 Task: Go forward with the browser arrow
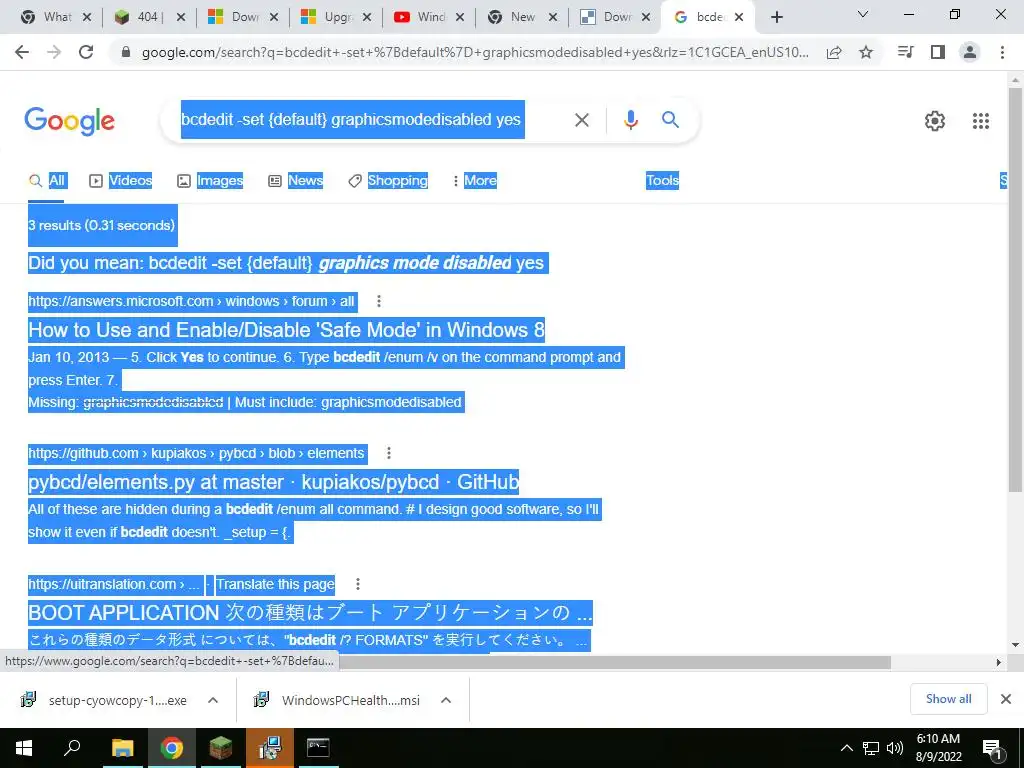(54, 52)
